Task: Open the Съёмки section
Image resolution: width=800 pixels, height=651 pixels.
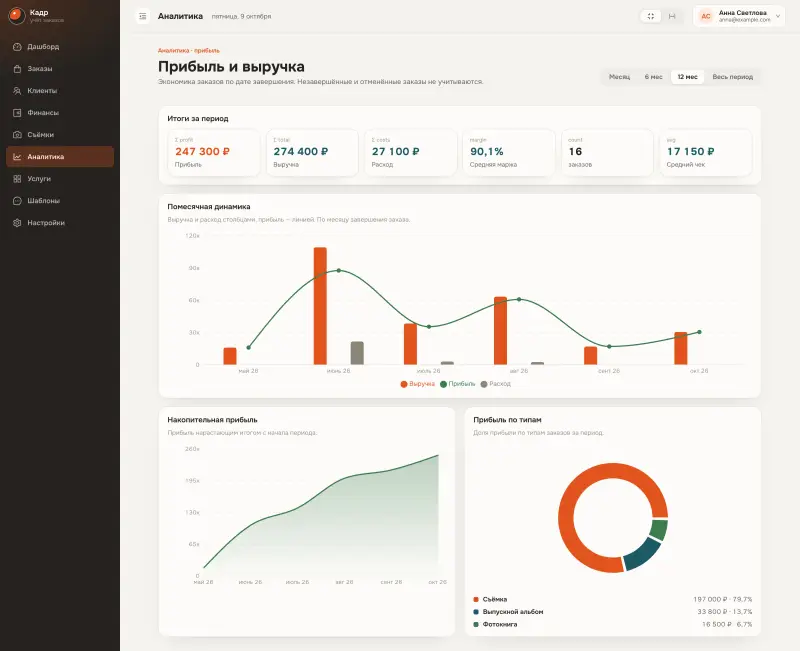Action: click(60, 135)
